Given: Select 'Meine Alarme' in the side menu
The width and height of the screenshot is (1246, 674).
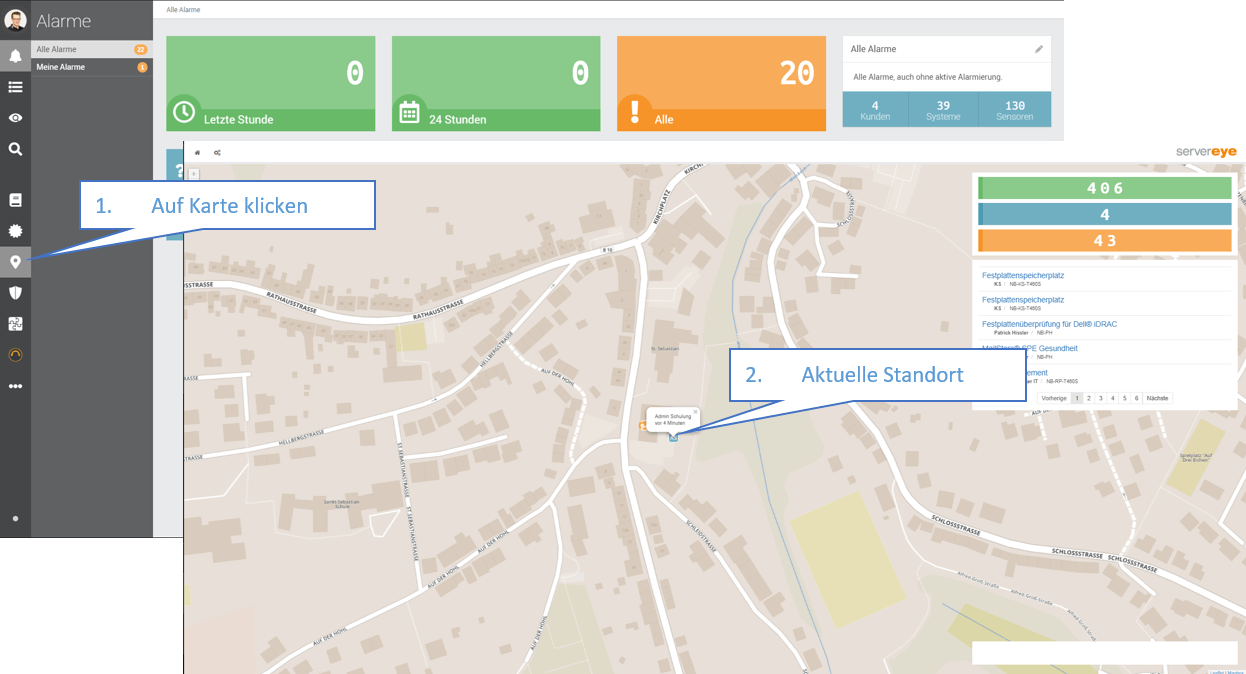Looking at the screenshot, I should (61, 67).
